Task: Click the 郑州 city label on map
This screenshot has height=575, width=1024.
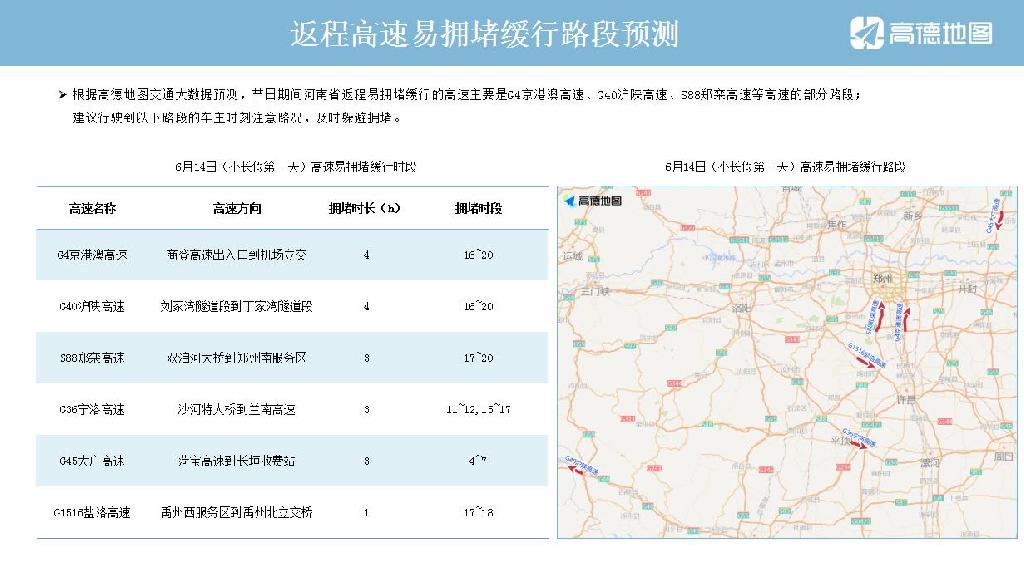Action: pyautogui.click(x=883, y=279)
